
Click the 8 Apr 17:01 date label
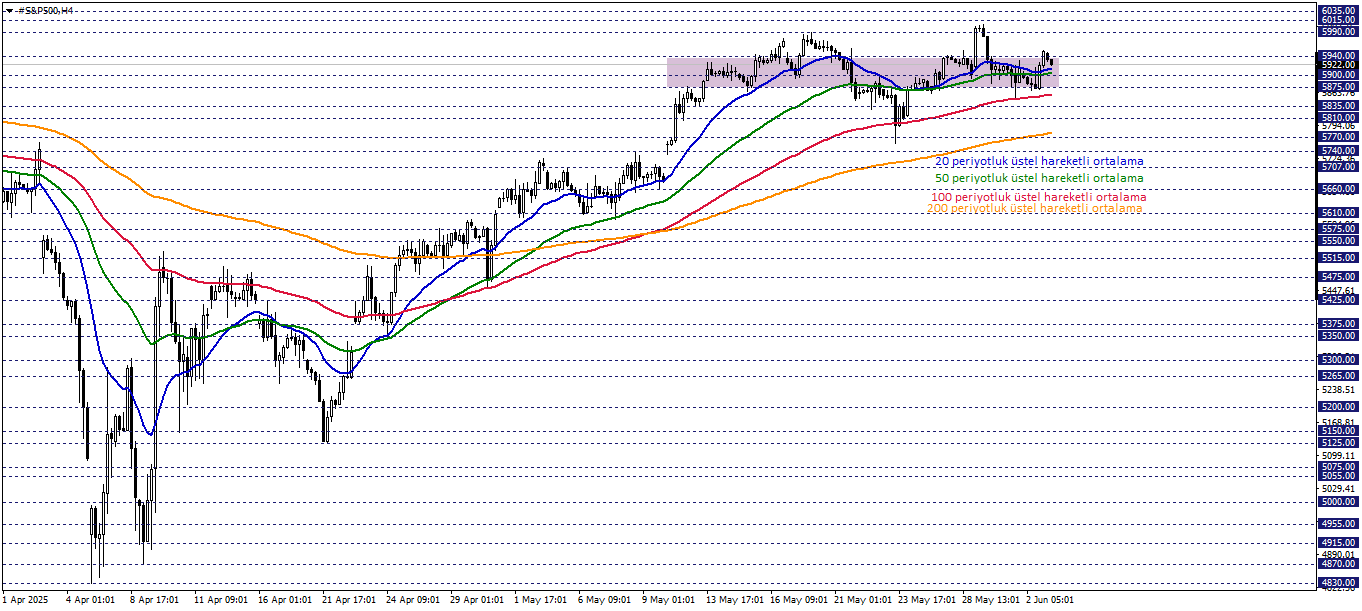click(x=153, y=600)
